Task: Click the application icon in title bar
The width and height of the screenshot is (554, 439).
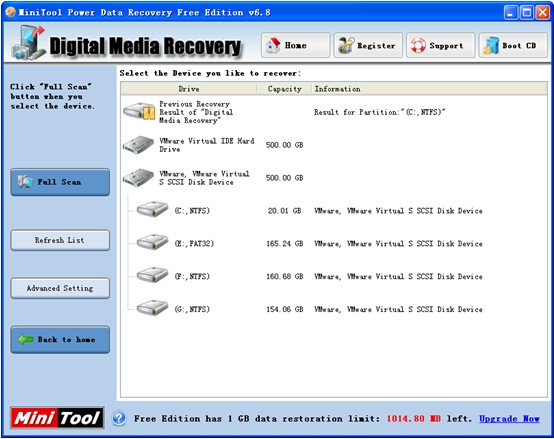Action: (11, 12)
